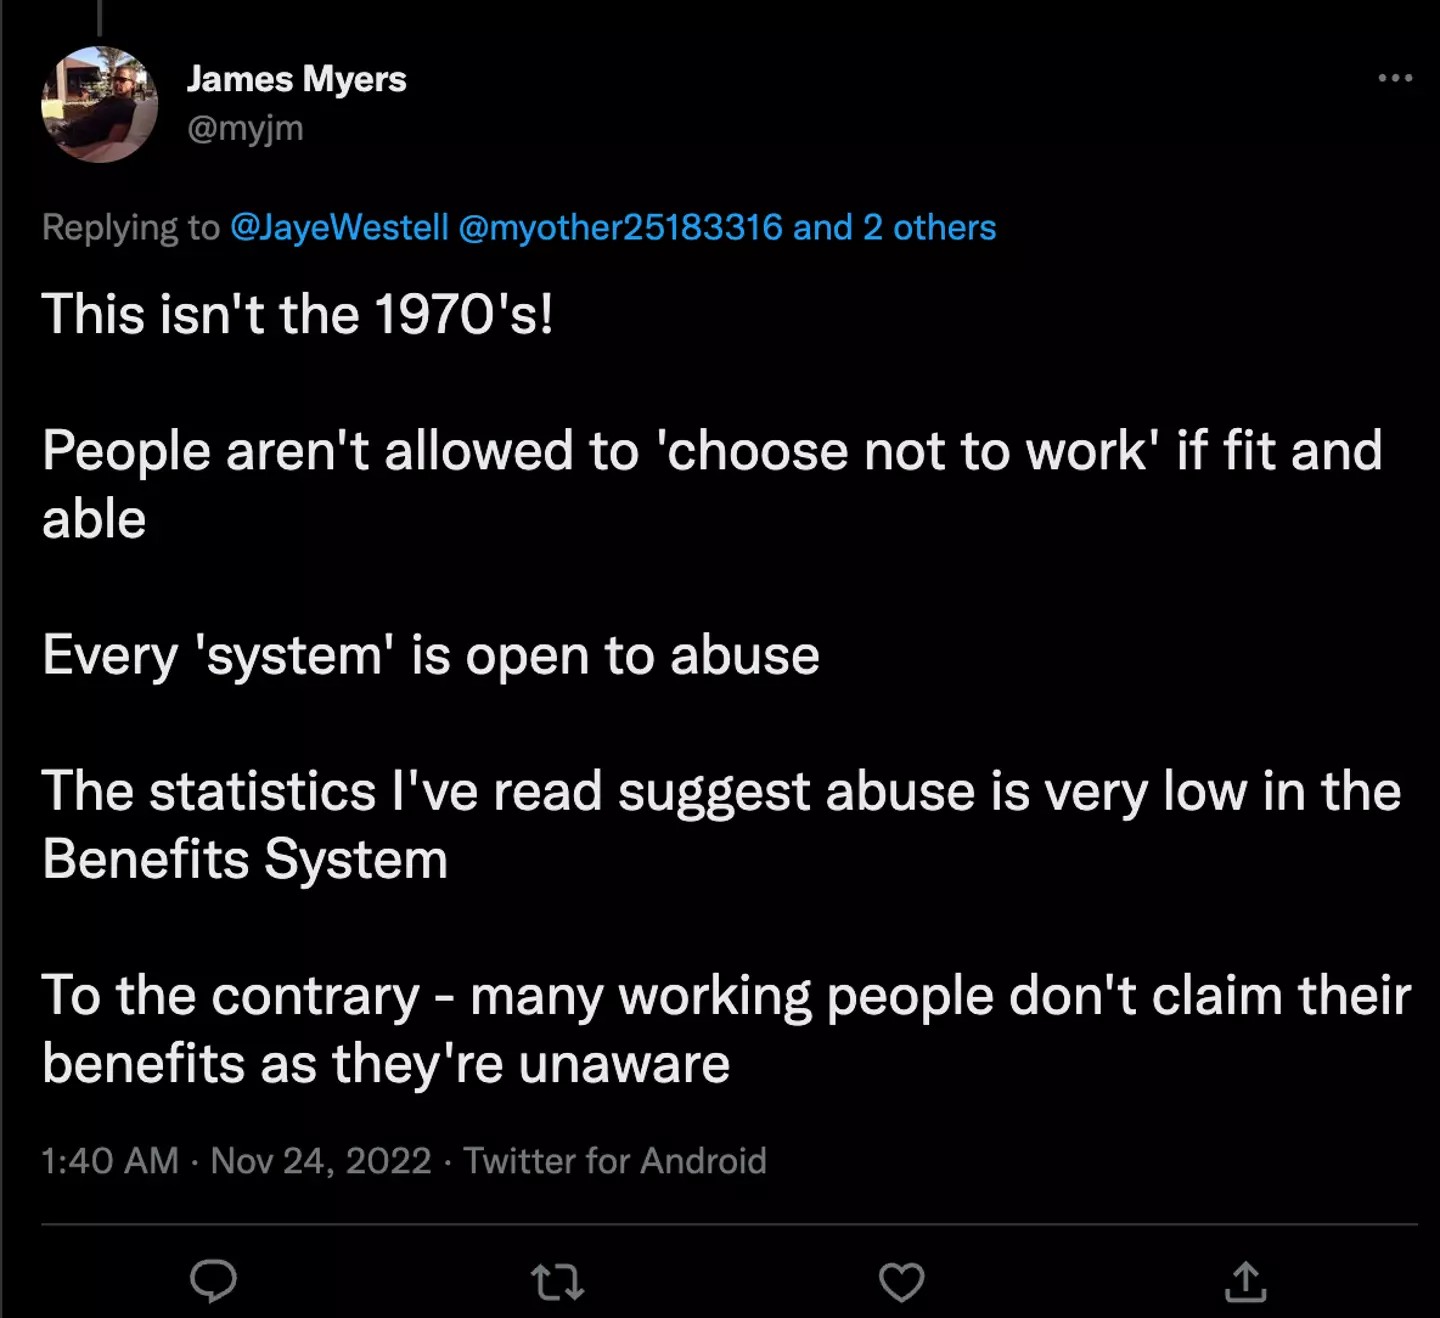The width and height of the screenshot is (1440, 1318).
Task: Retweet James Myers' tweet
Action: click(x=557, y=1281)
